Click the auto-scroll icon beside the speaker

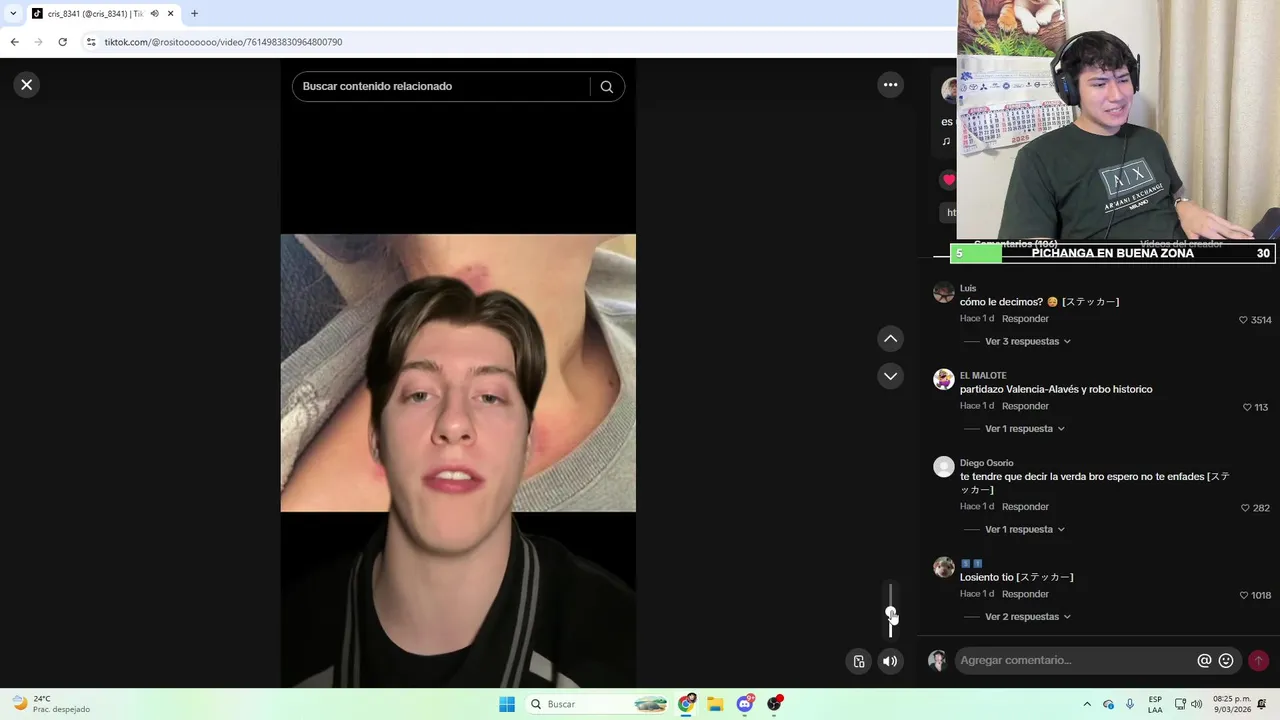click(x=859, y=661)
